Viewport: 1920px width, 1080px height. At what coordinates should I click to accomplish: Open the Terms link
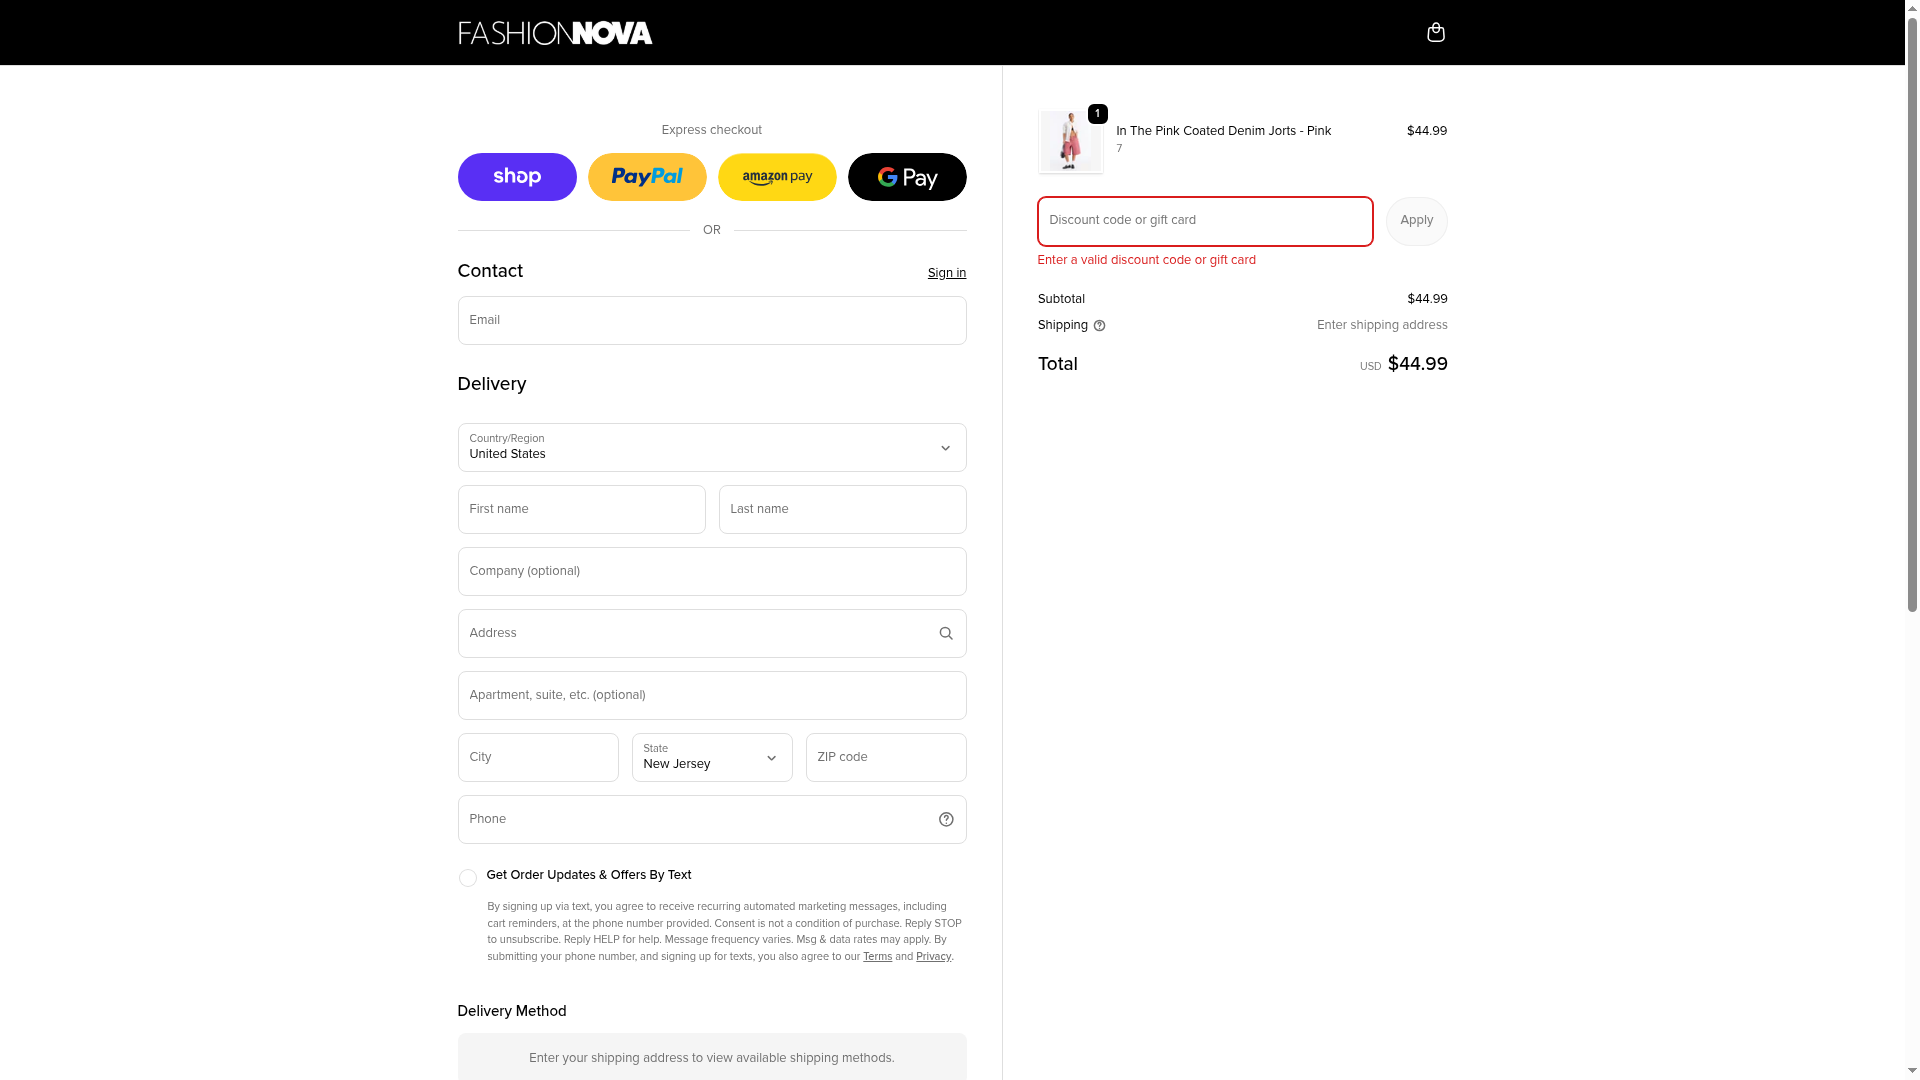(x=877, y=957)
